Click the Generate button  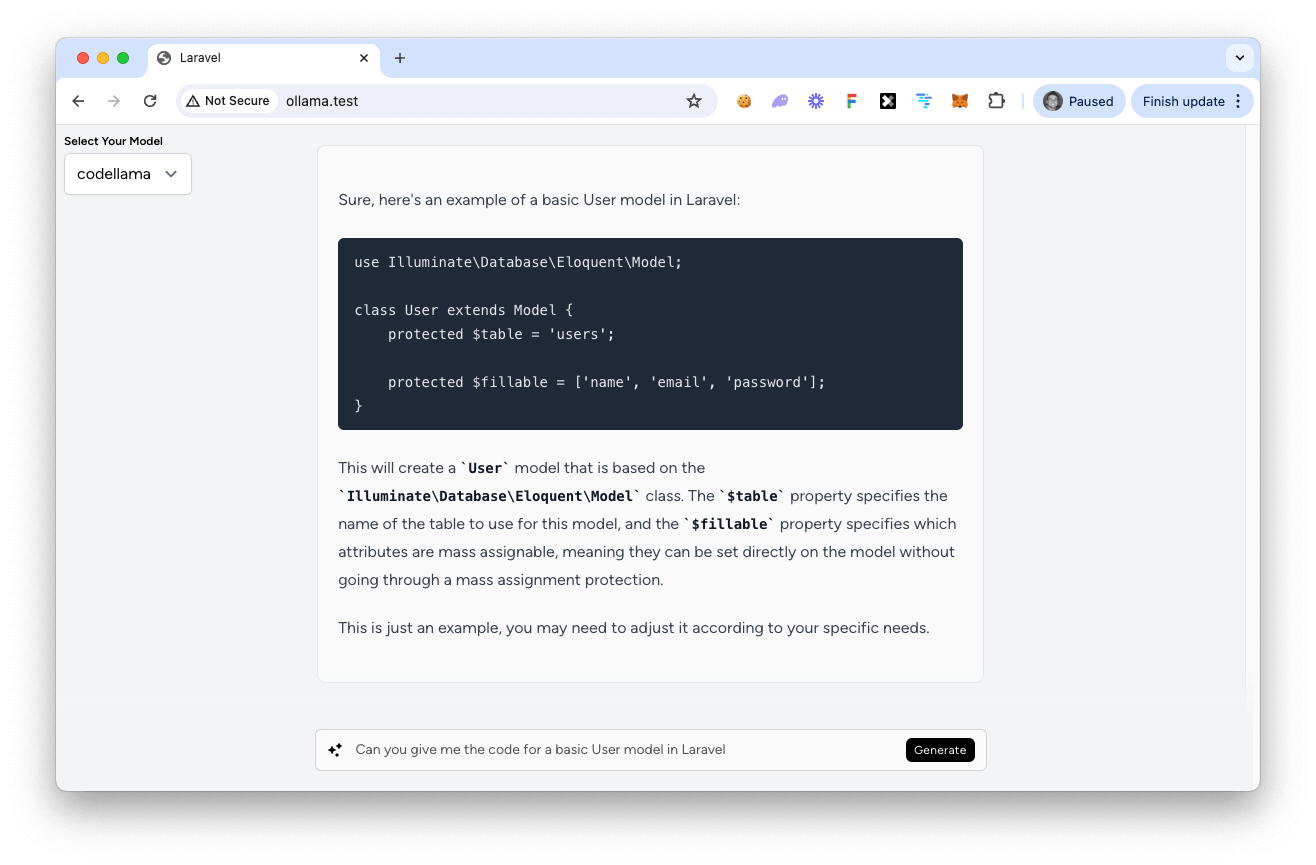pyautogui.click(x=940, y=750)
